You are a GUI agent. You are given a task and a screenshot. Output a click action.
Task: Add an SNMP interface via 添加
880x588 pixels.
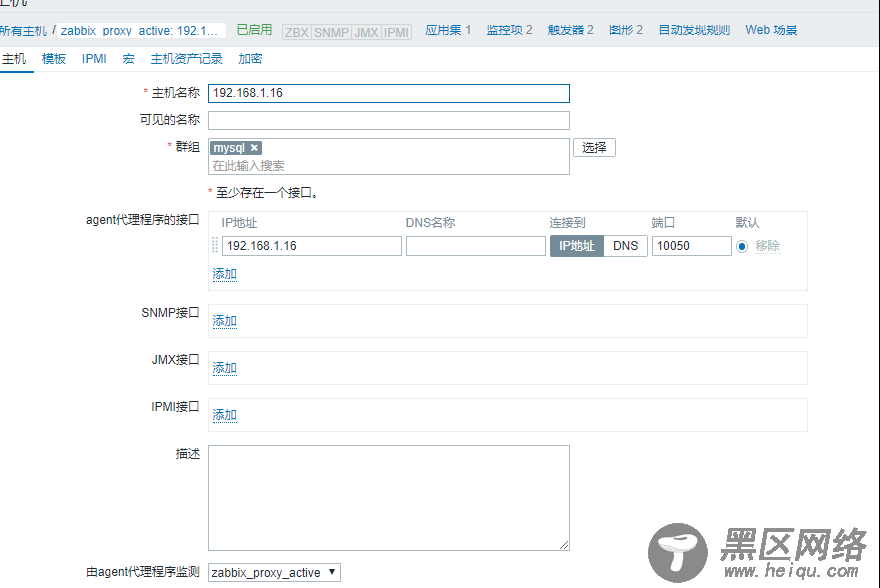224,321
